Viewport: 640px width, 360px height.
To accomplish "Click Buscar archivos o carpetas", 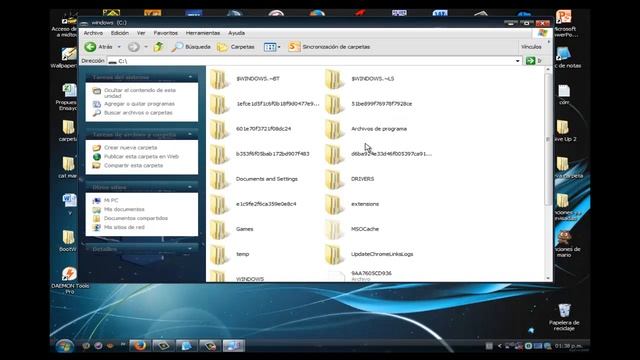I will (x=138, y=113).
